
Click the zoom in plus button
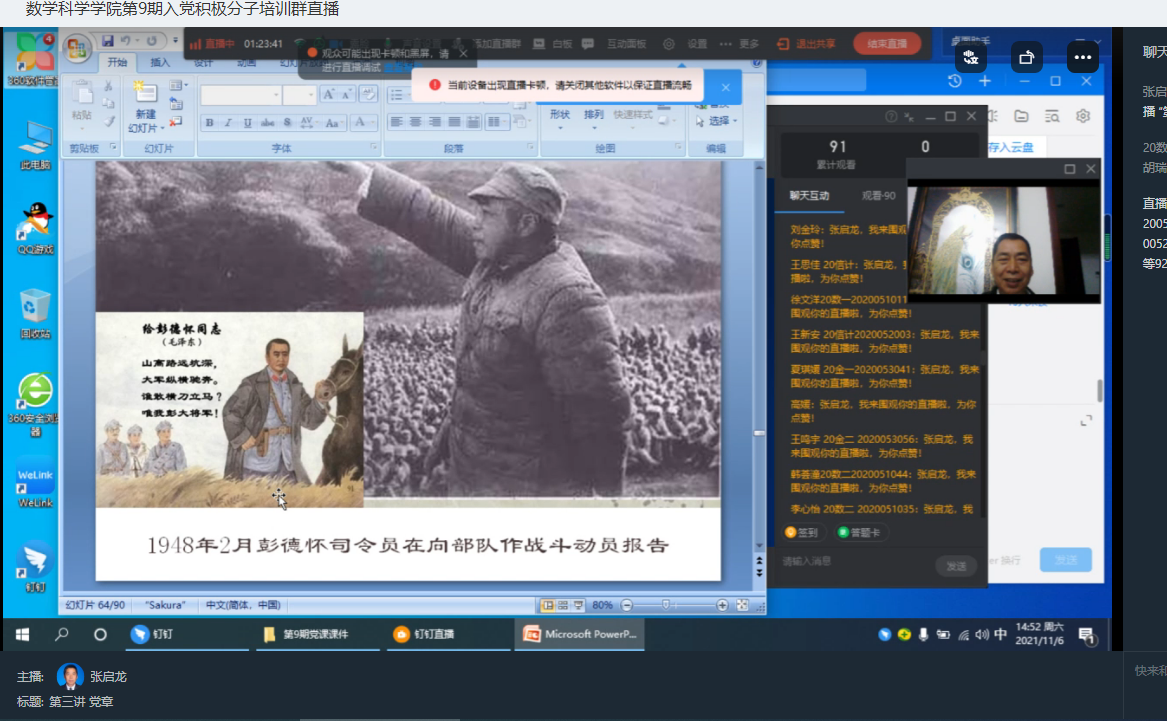[722, 606]
